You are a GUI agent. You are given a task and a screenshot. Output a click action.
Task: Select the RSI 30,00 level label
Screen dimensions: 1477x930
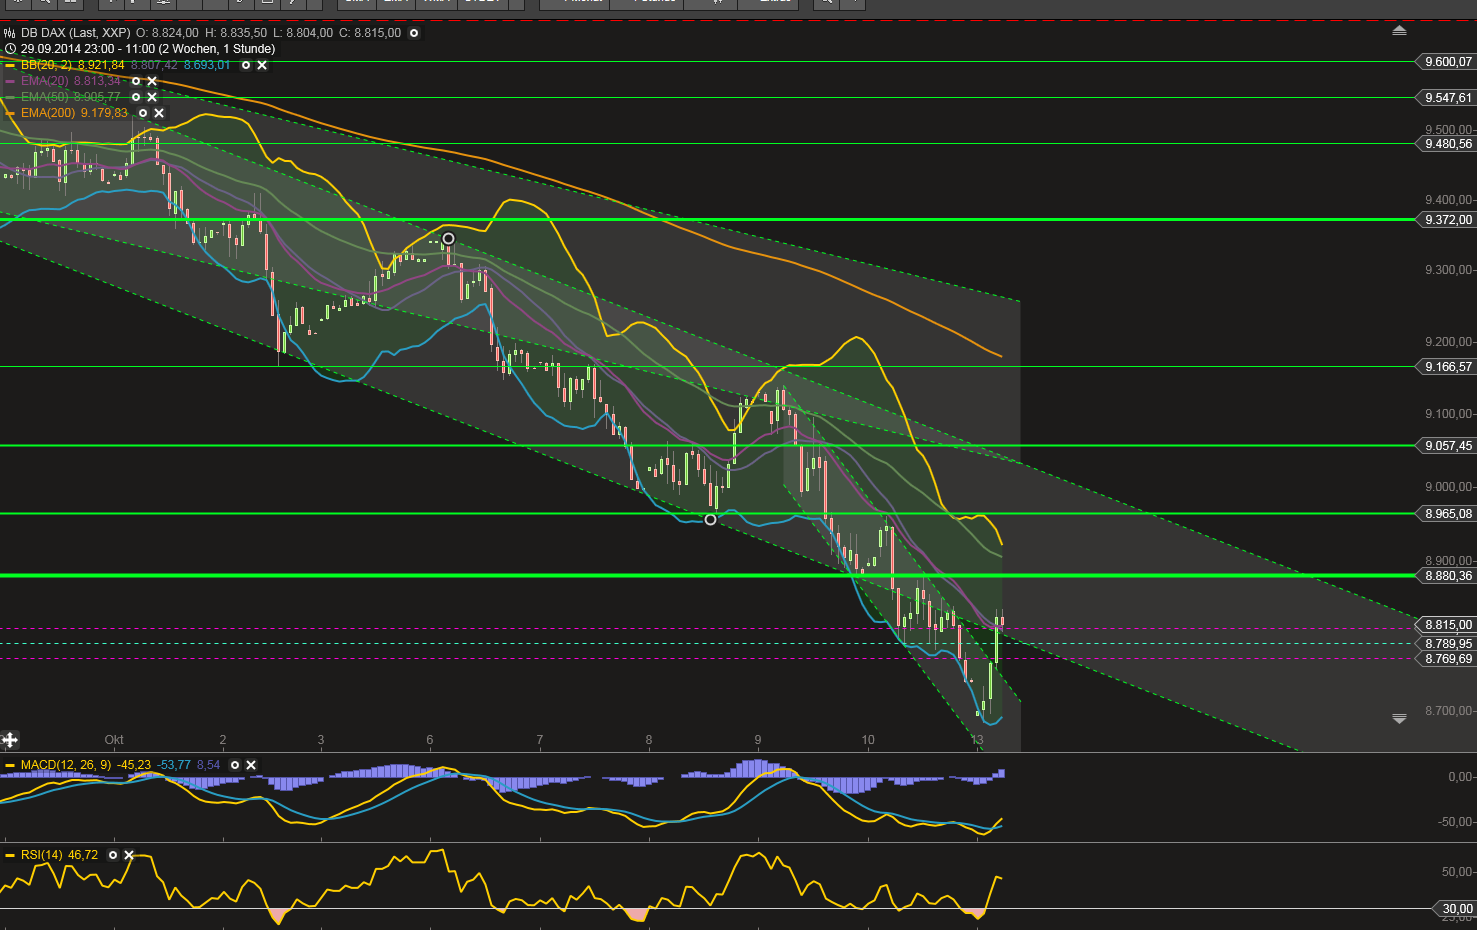pyautogui.click(x=1455, y=909)
